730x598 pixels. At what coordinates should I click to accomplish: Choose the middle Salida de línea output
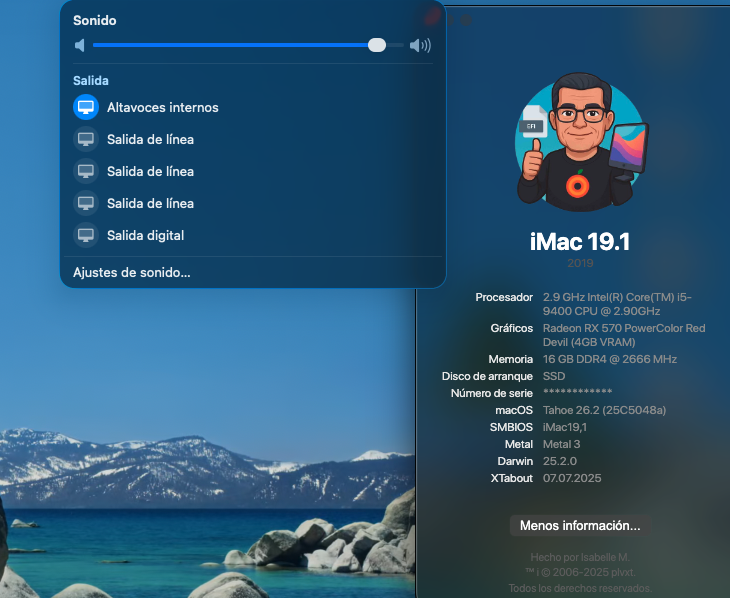tap(150, 171)
